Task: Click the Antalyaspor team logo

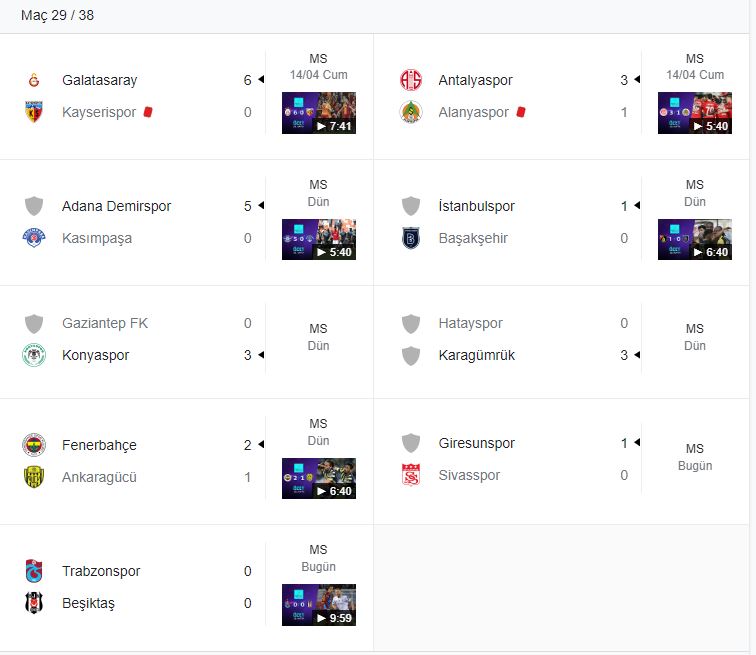Action: (411, 80)
